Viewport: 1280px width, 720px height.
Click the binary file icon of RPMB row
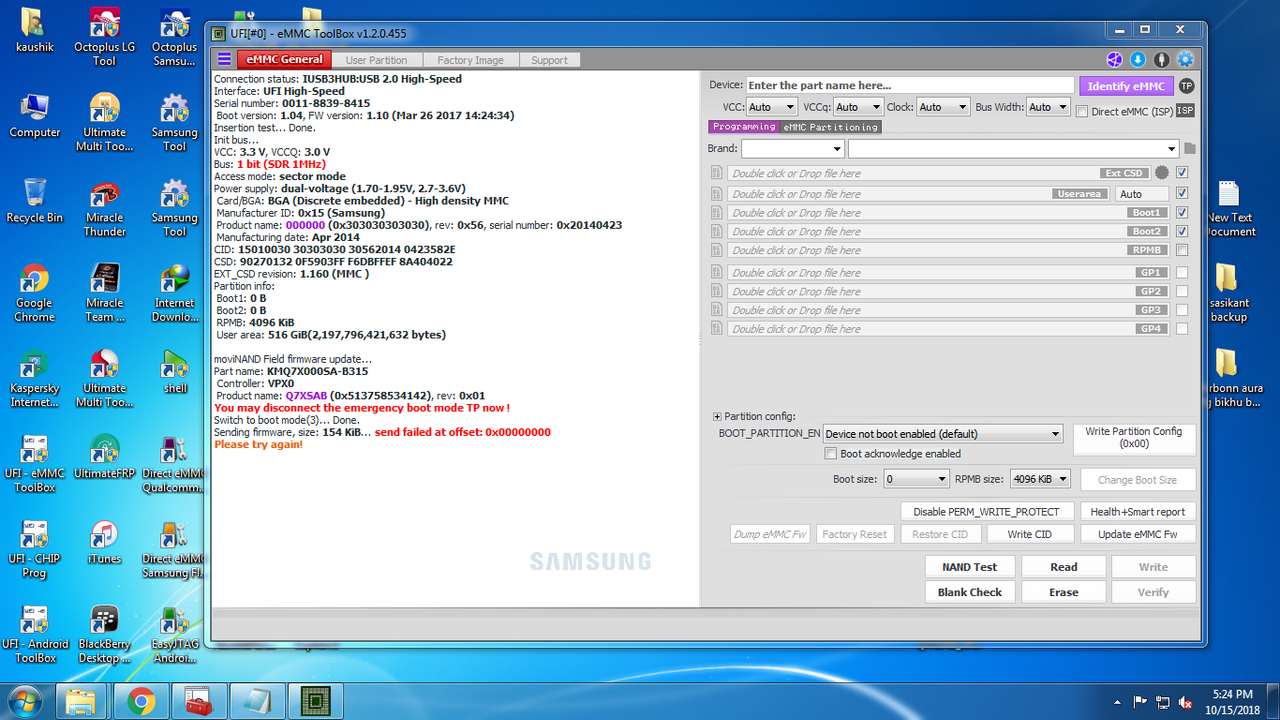(716, 250)
